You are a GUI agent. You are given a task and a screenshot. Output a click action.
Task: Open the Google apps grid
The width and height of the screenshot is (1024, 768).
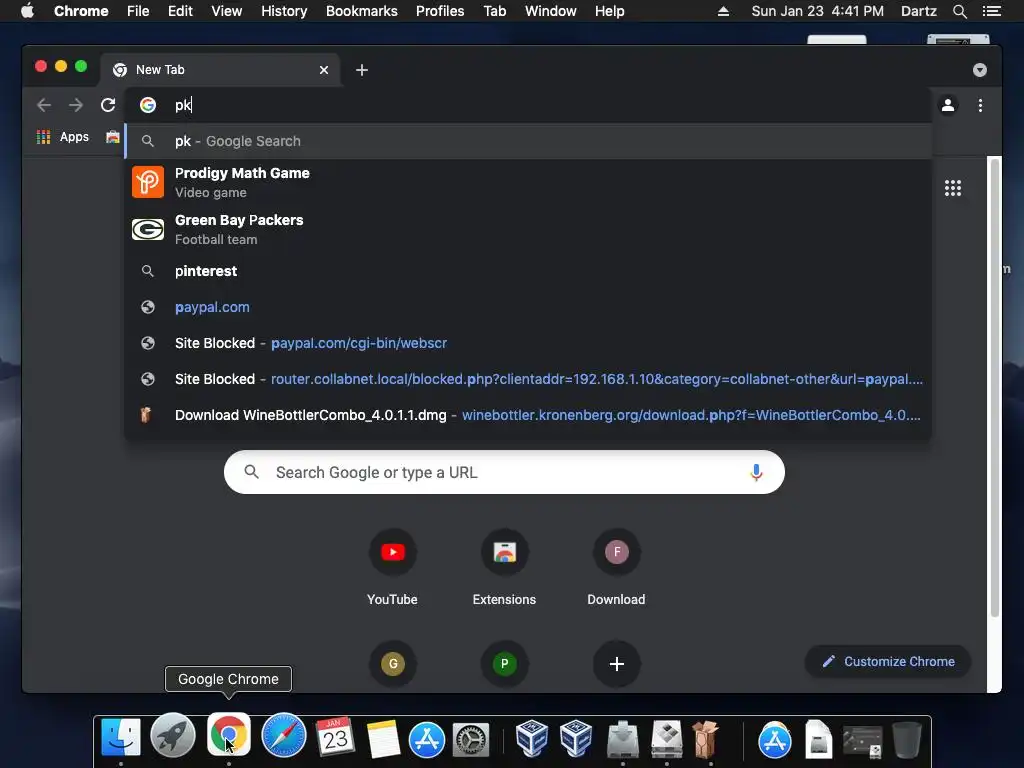953,188
